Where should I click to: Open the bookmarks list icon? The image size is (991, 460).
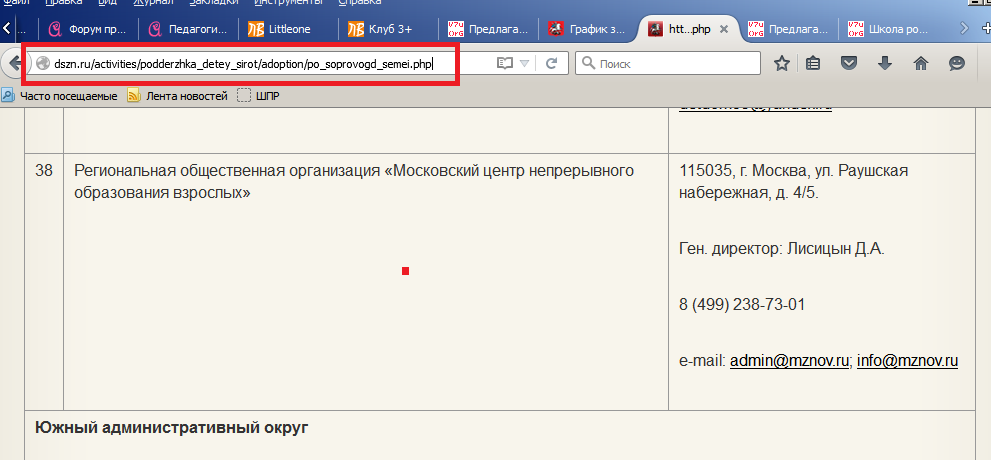pyautogui.click(x=814, y=64)
